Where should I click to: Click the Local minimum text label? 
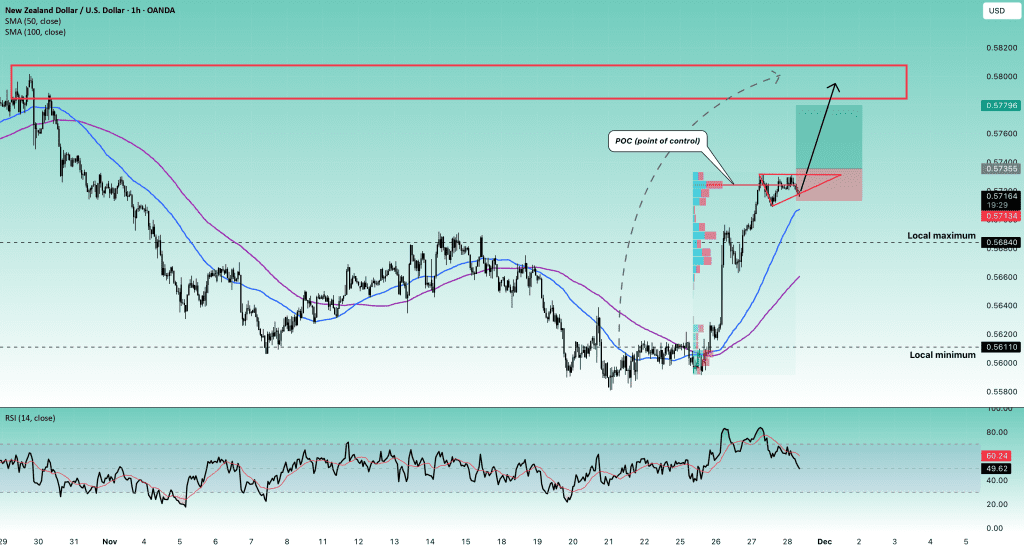[x=942, y=354]
